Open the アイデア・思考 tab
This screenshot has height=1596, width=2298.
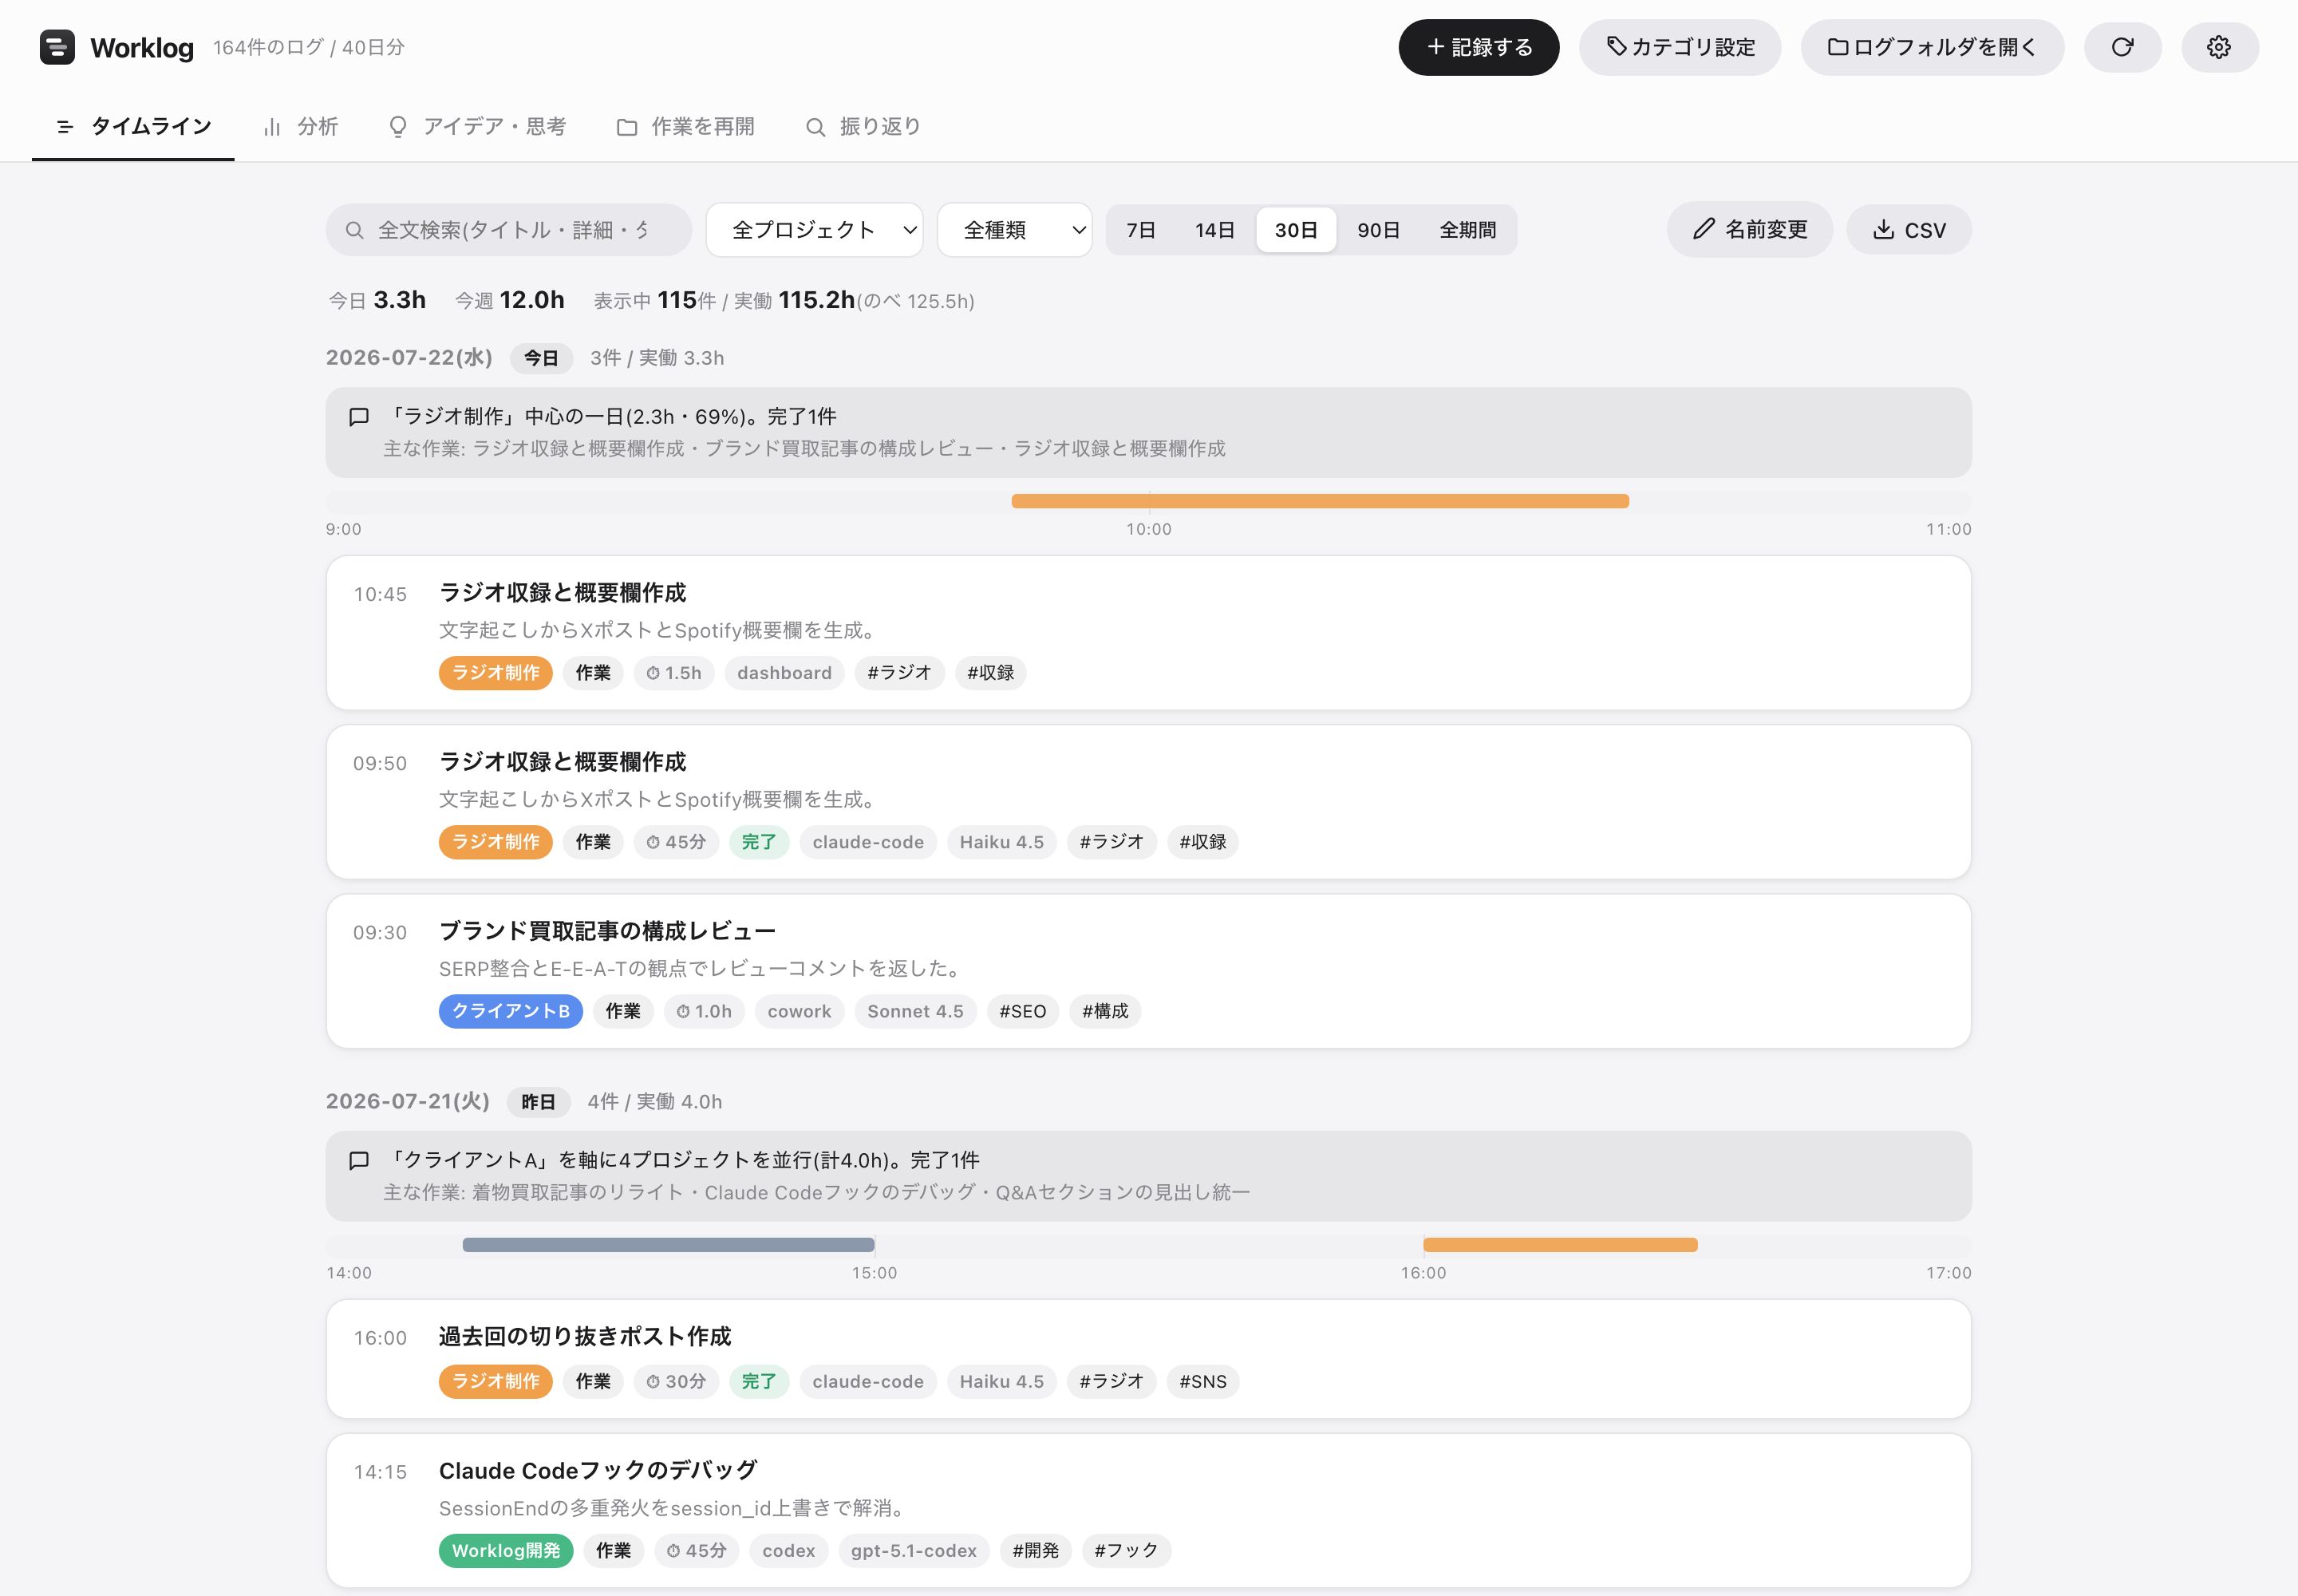477,126
